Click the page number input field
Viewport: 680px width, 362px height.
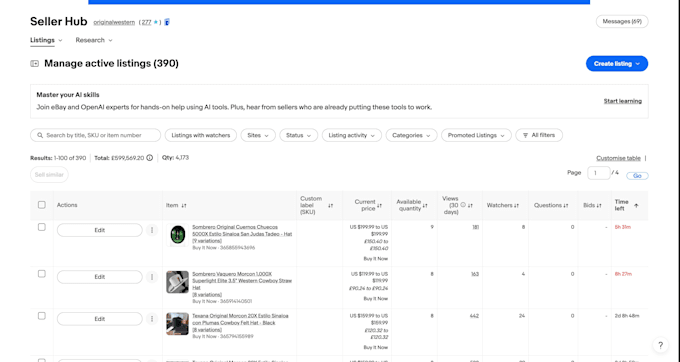coord(598,173)
